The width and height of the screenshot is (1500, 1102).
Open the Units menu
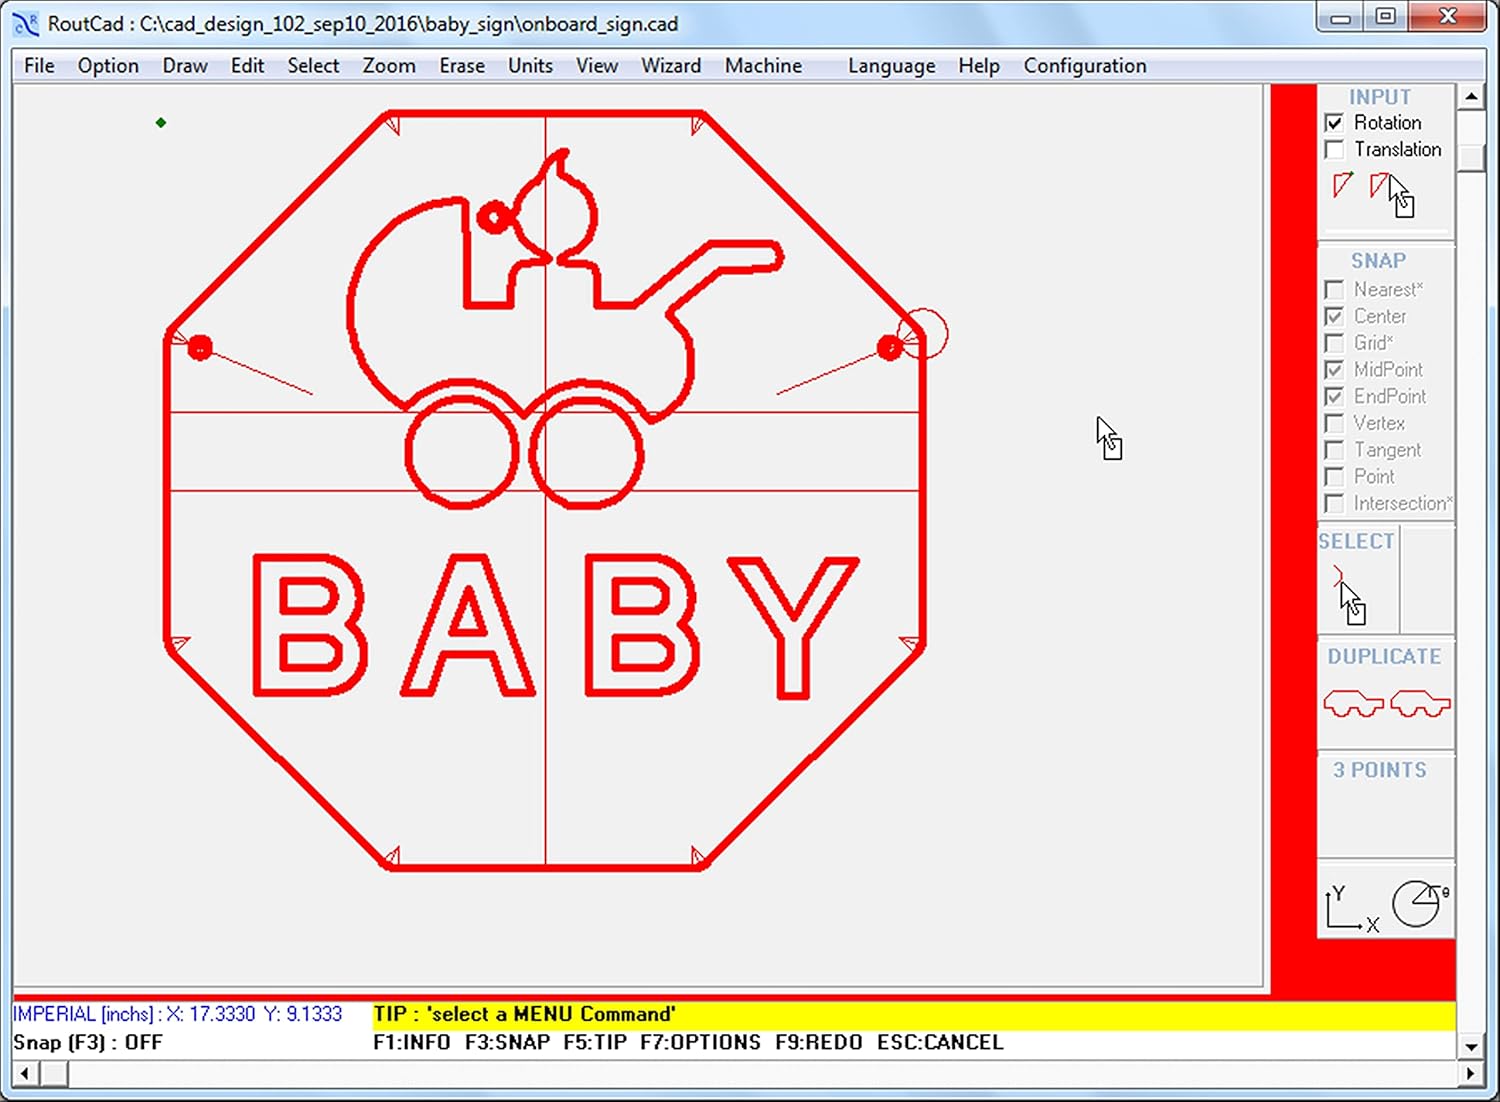point(530,66)
